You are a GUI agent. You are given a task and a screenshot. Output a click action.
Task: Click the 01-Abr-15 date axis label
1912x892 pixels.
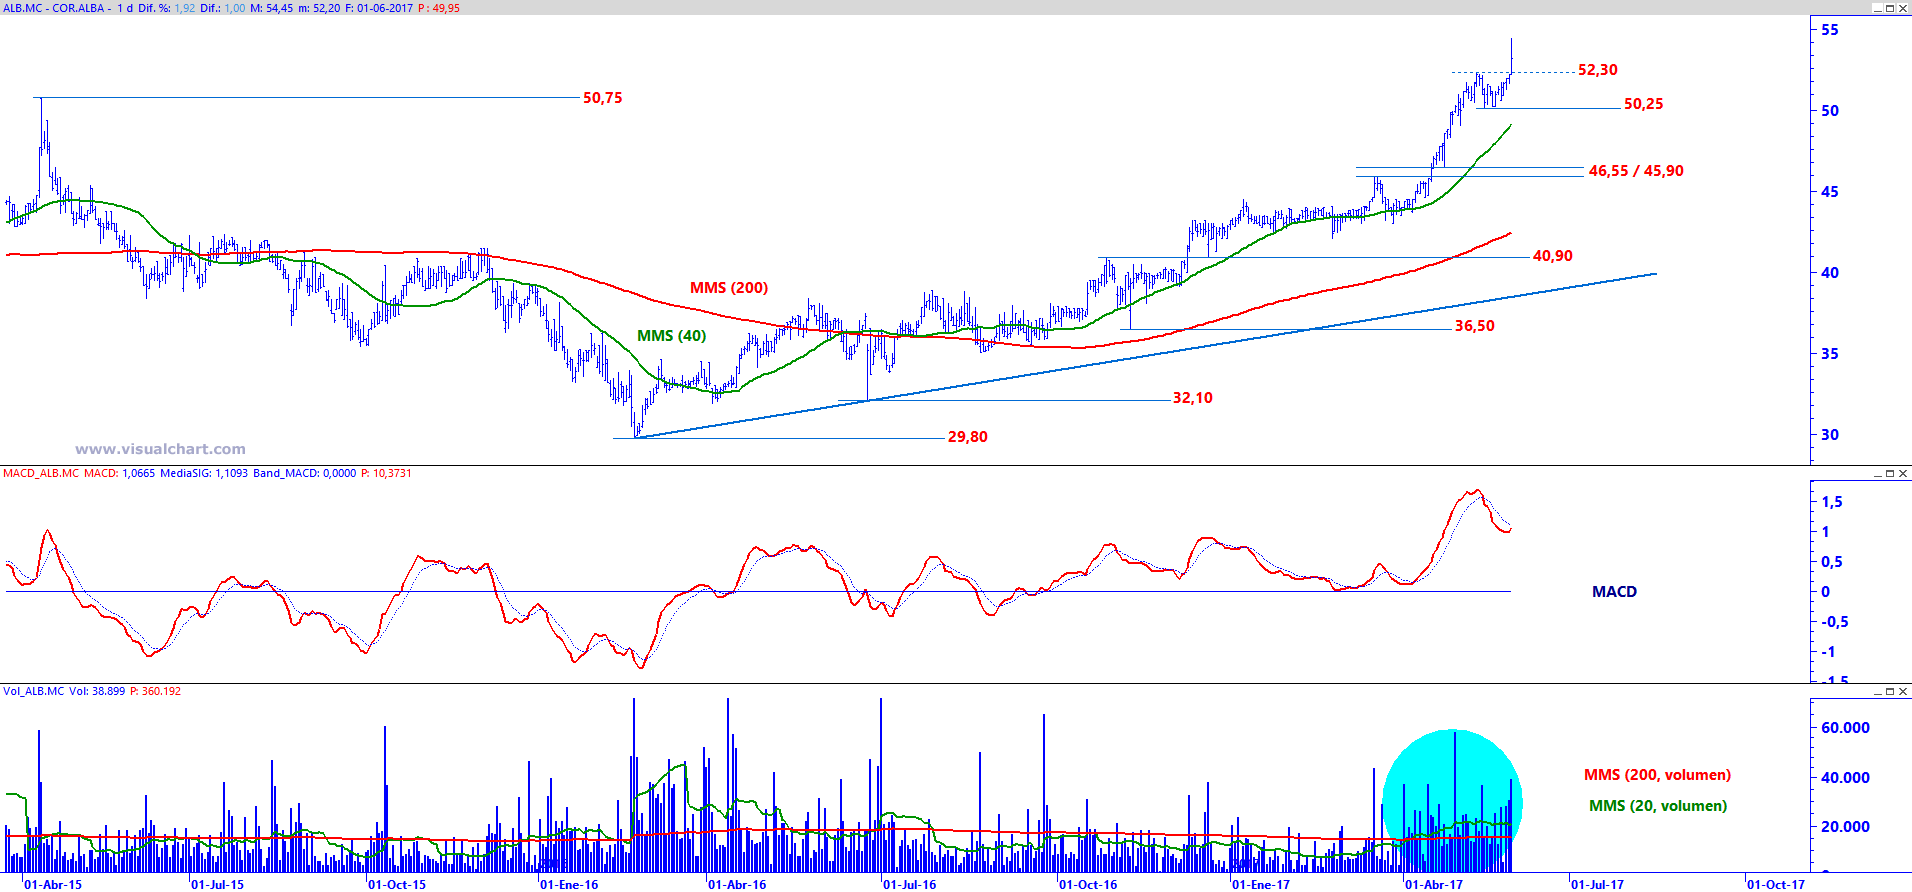pos(53,884)
